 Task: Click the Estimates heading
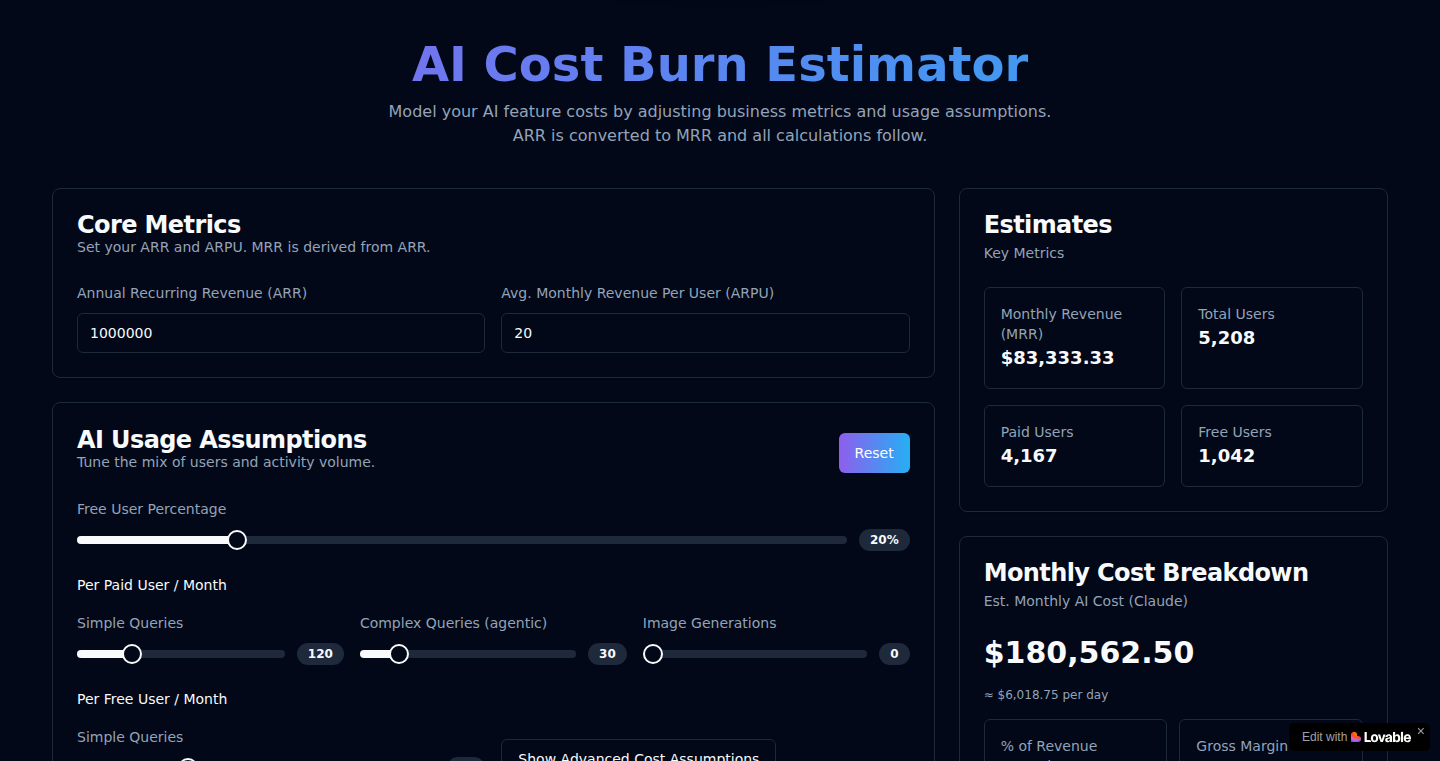[x=1048, y=224]
